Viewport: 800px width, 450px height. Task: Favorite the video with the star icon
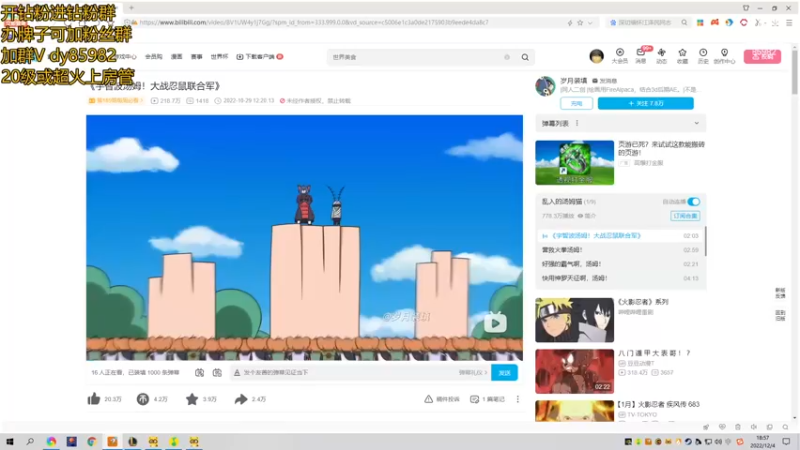pos(192,399)
